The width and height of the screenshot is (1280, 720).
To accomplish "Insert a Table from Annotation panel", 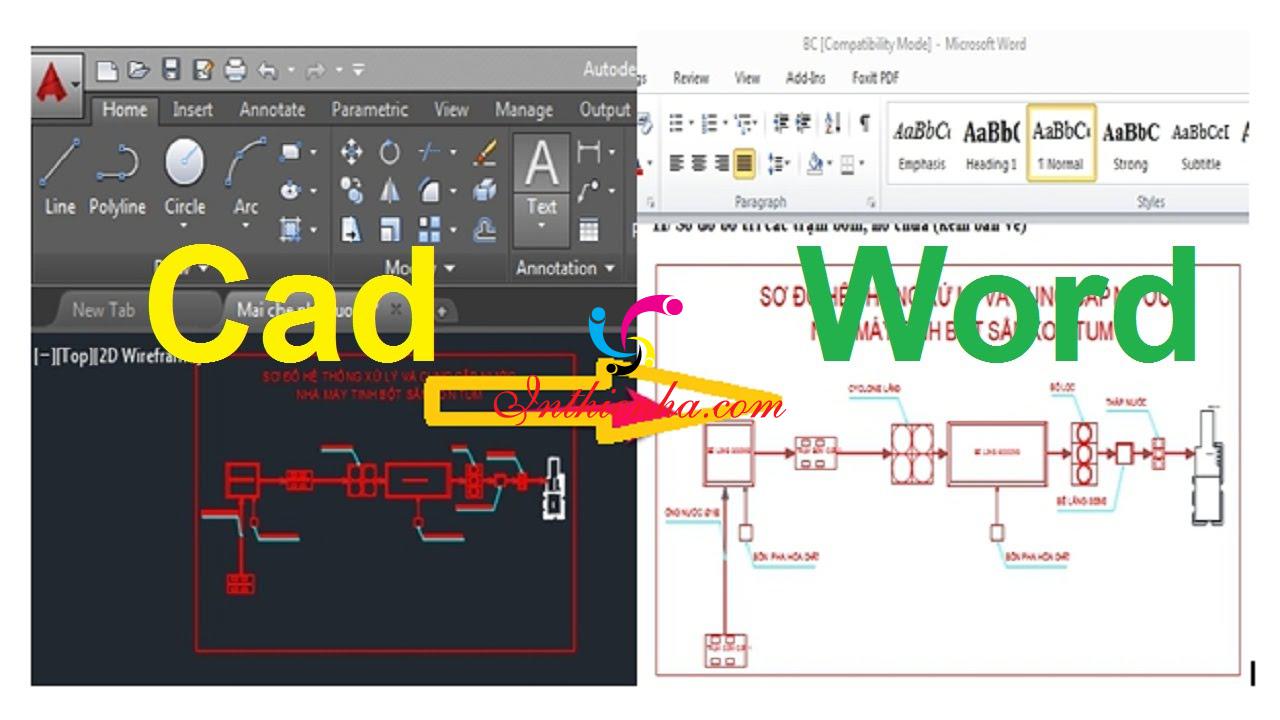I will pyautogui.click(x=589, y=229).
